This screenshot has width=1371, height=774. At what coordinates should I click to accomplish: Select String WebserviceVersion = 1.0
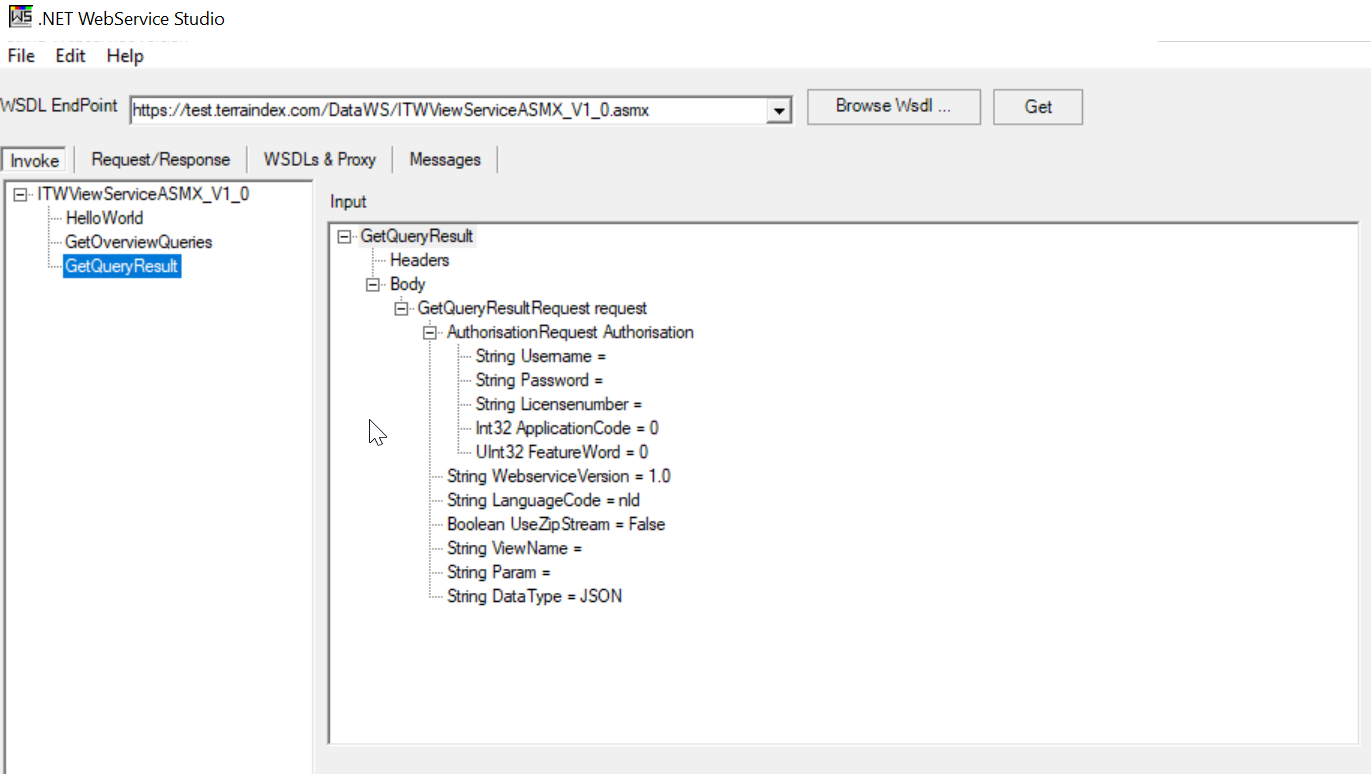coord(558,476)
